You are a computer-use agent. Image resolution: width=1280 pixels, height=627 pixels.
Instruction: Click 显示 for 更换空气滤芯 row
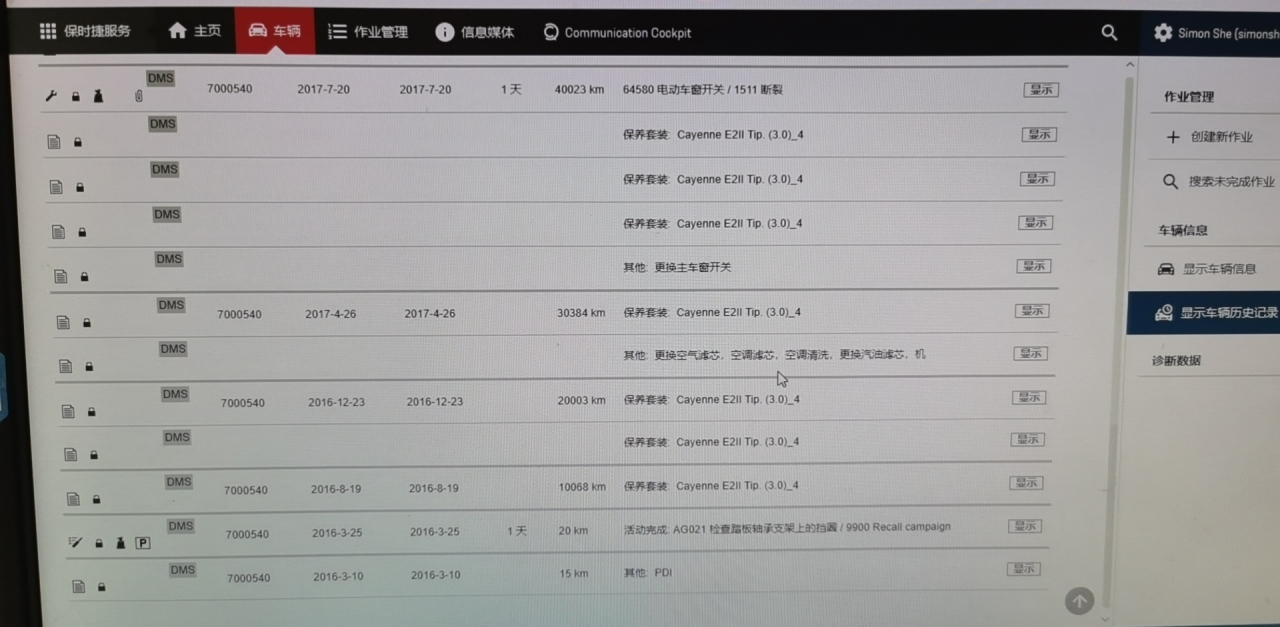(1030, 353)
